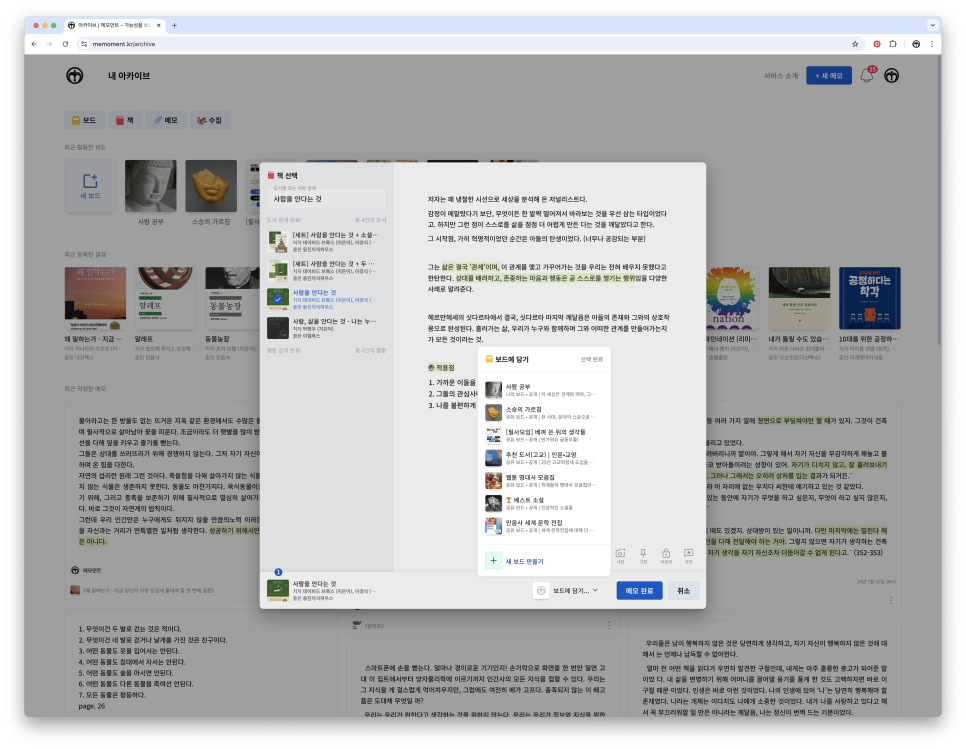Select the 웹툰 명대사 모음집 board
The height and width of the screenshot is (749, 966).
pyautogui.click(x=543, y=480)
